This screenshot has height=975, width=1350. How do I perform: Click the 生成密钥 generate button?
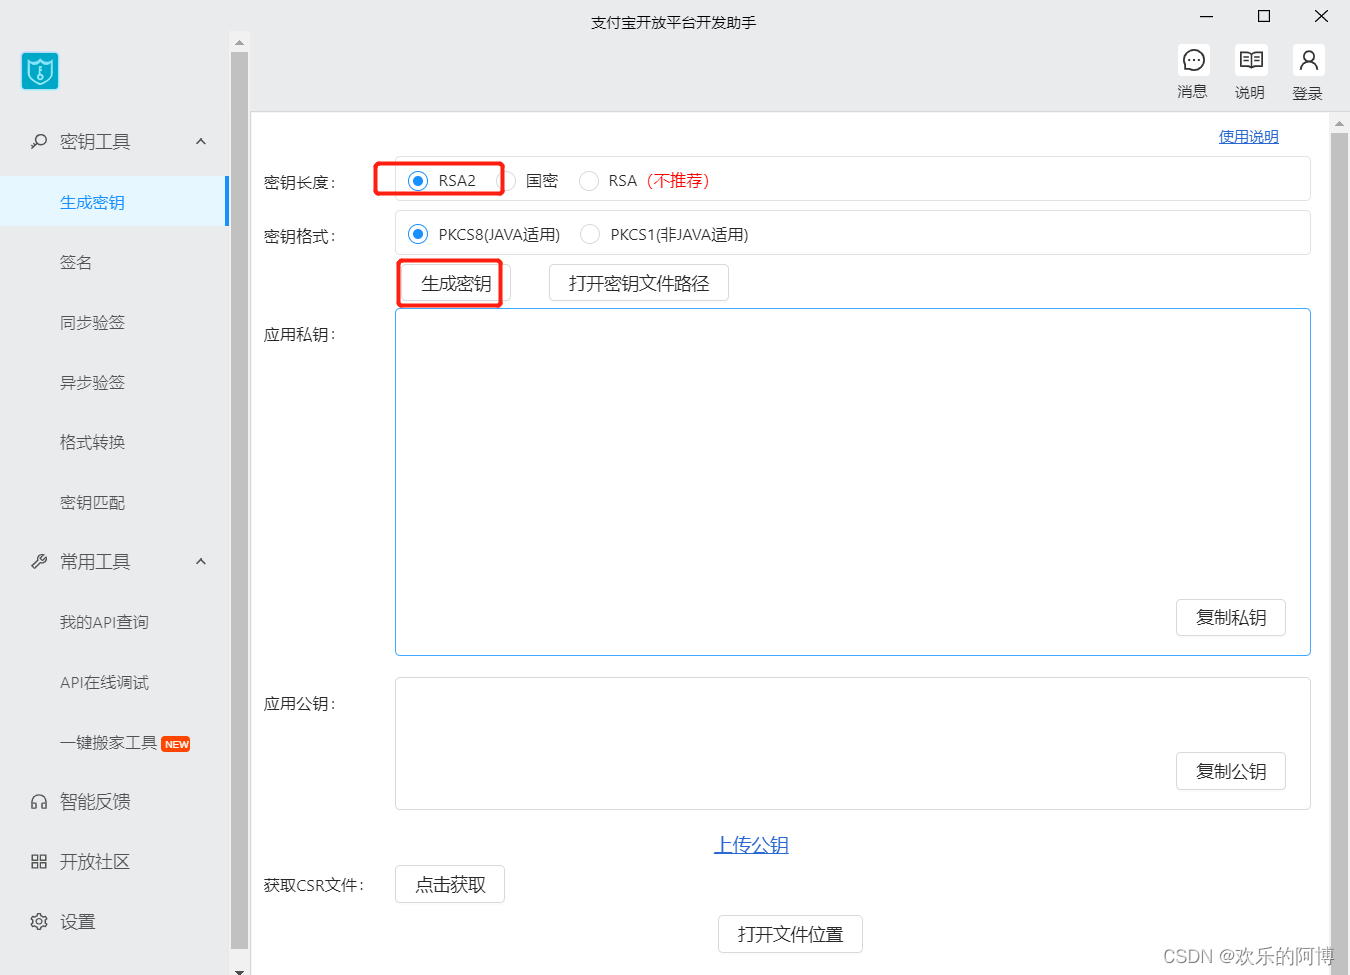click(x=455, y=283)
